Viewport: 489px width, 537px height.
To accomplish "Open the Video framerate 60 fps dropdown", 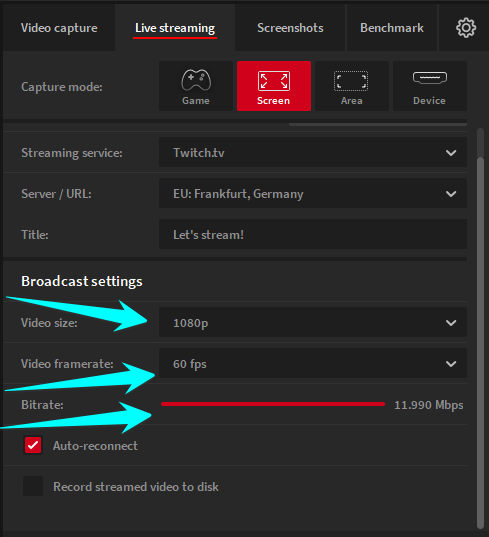I will click(313, 363).
